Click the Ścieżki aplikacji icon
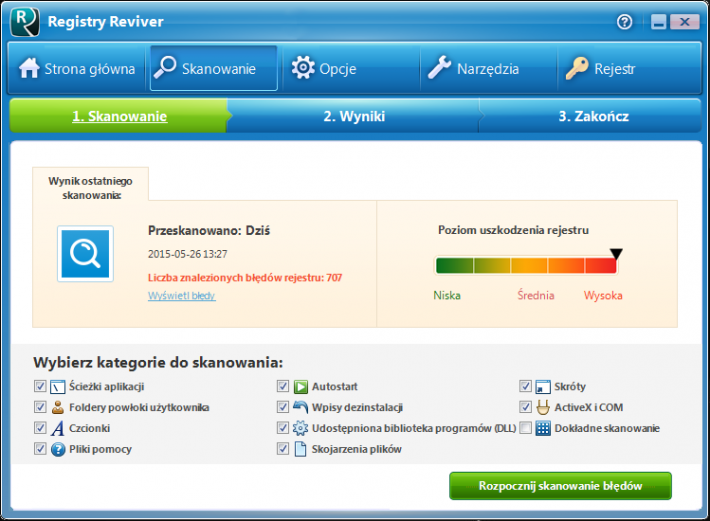710x521 pixels. point(58,387)
